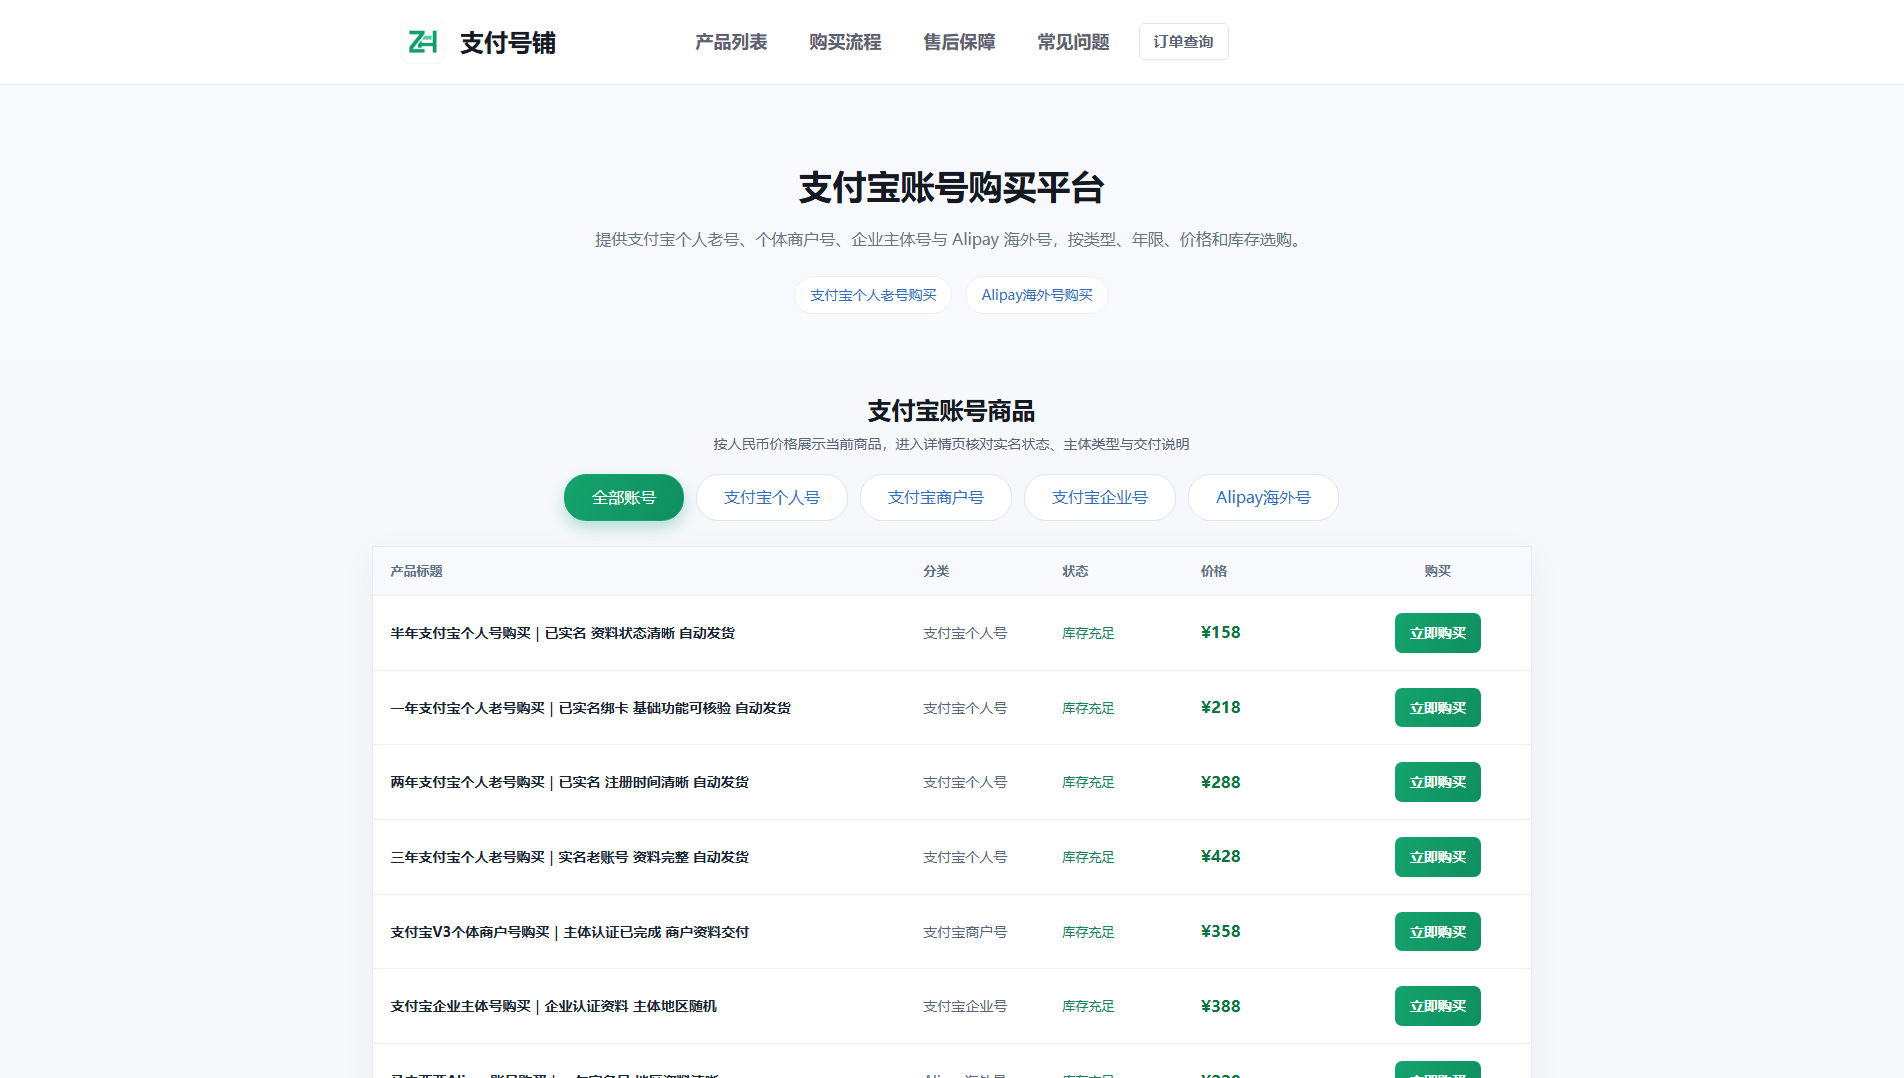
Task: Click the 购买 column header
Action: click(1438, 571)
